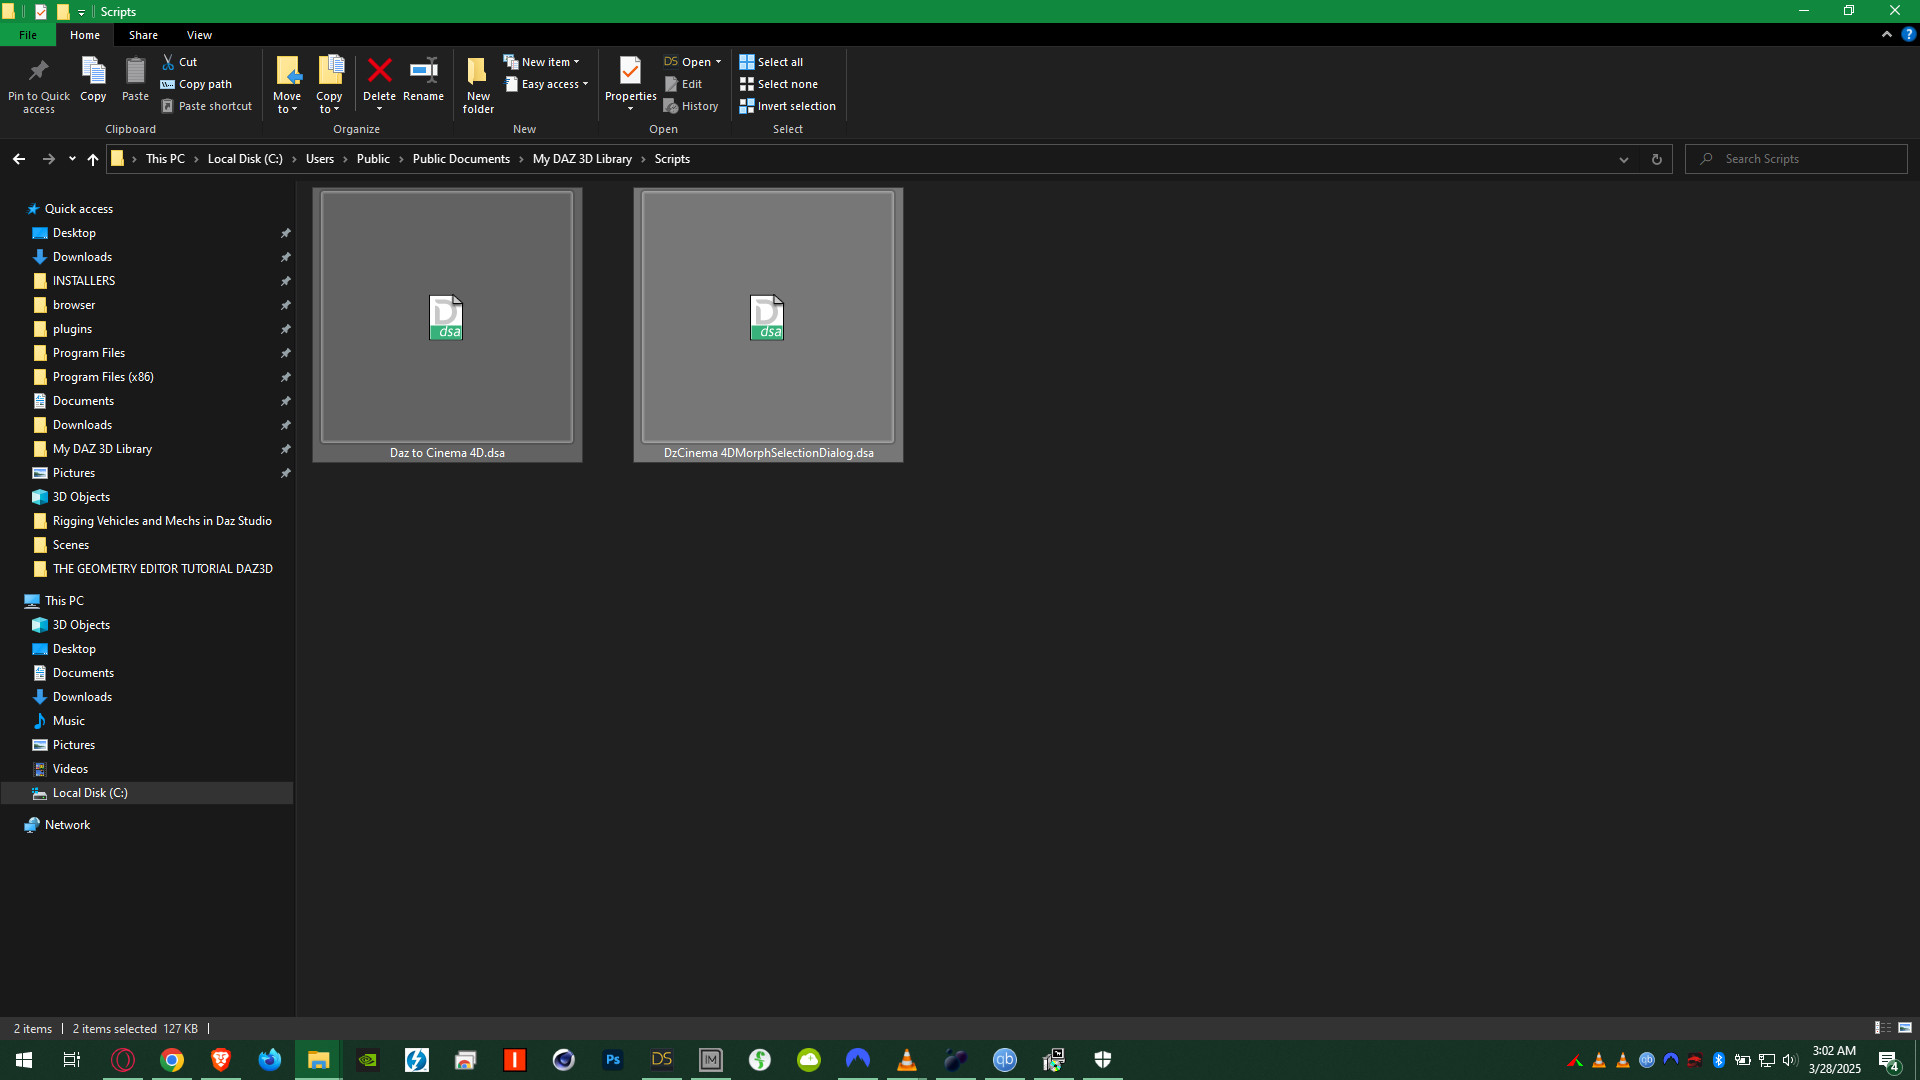Go up one folder level

click(93, 159)
